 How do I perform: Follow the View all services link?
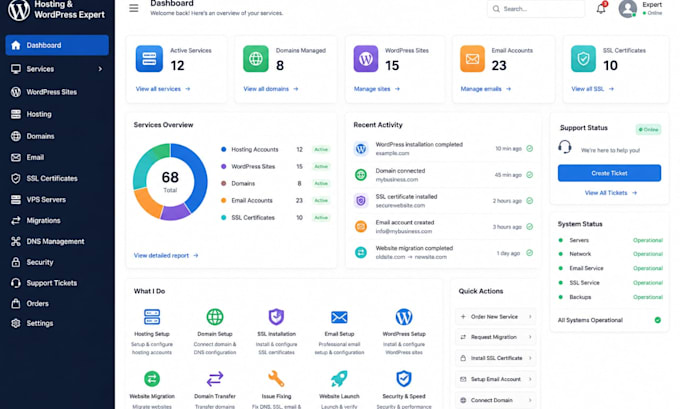pyautogui.click(x=163, y=89)
